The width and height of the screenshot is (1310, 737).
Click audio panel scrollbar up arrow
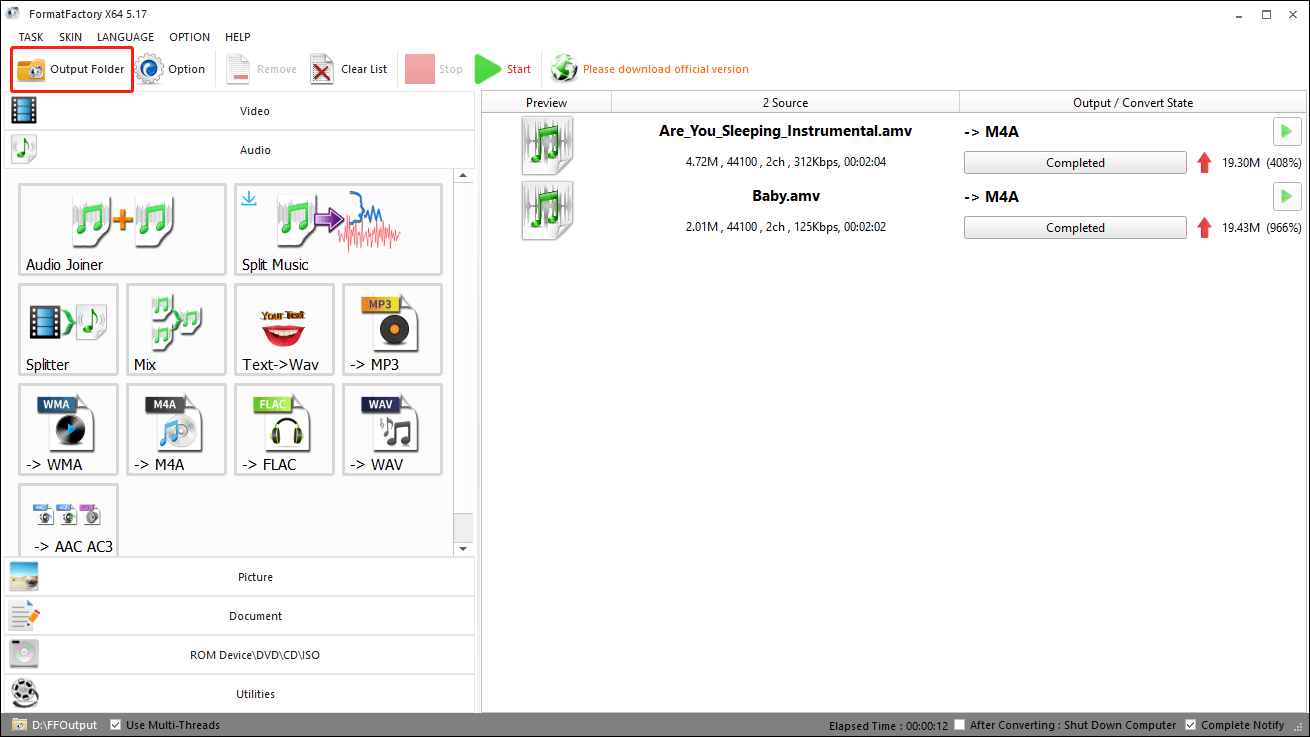point(463,176)
